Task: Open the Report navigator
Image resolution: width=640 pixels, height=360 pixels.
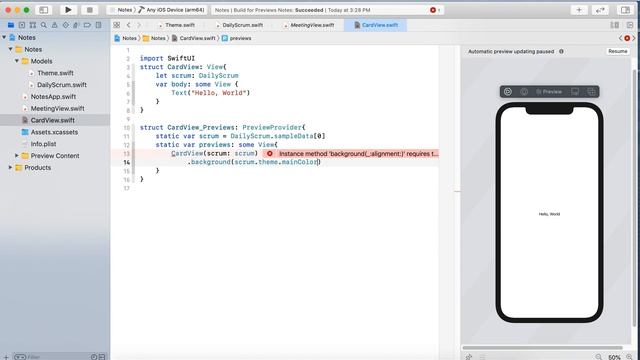Action: tap(98, 25)
